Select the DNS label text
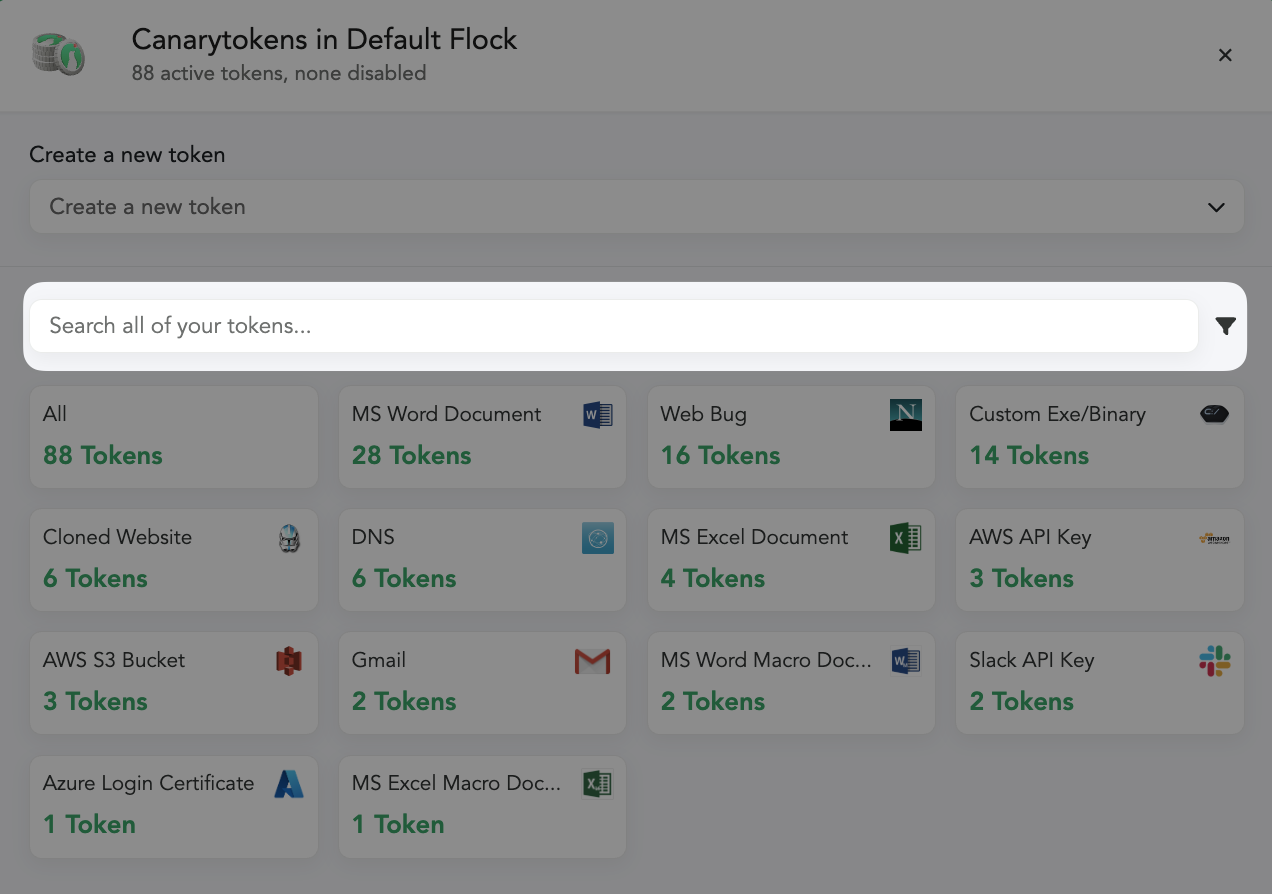This screenshot has width=1272, height=894. click(373, 537)
